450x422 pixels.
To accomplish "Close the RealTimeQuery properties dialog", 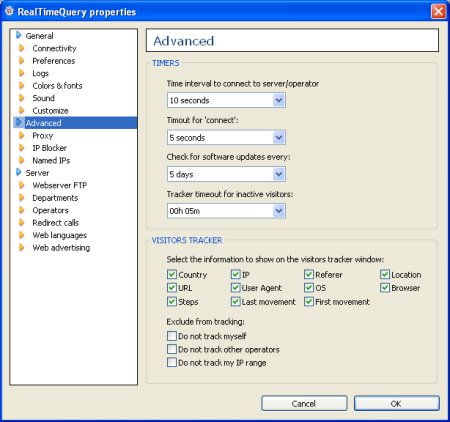I will pos(438,11).
